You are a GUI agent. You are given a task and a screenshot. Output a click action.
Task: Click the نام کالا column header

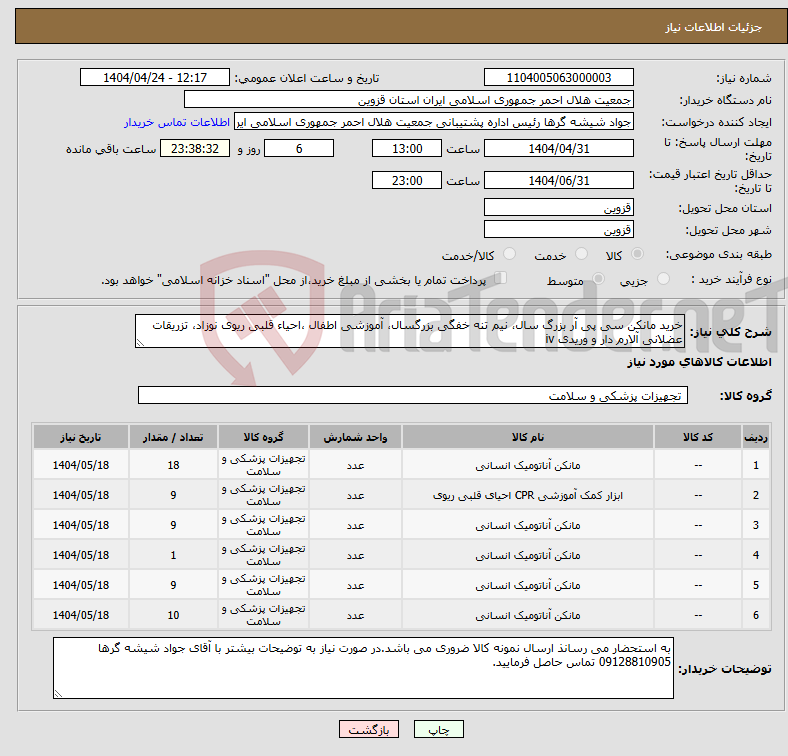tap(528, 437)
